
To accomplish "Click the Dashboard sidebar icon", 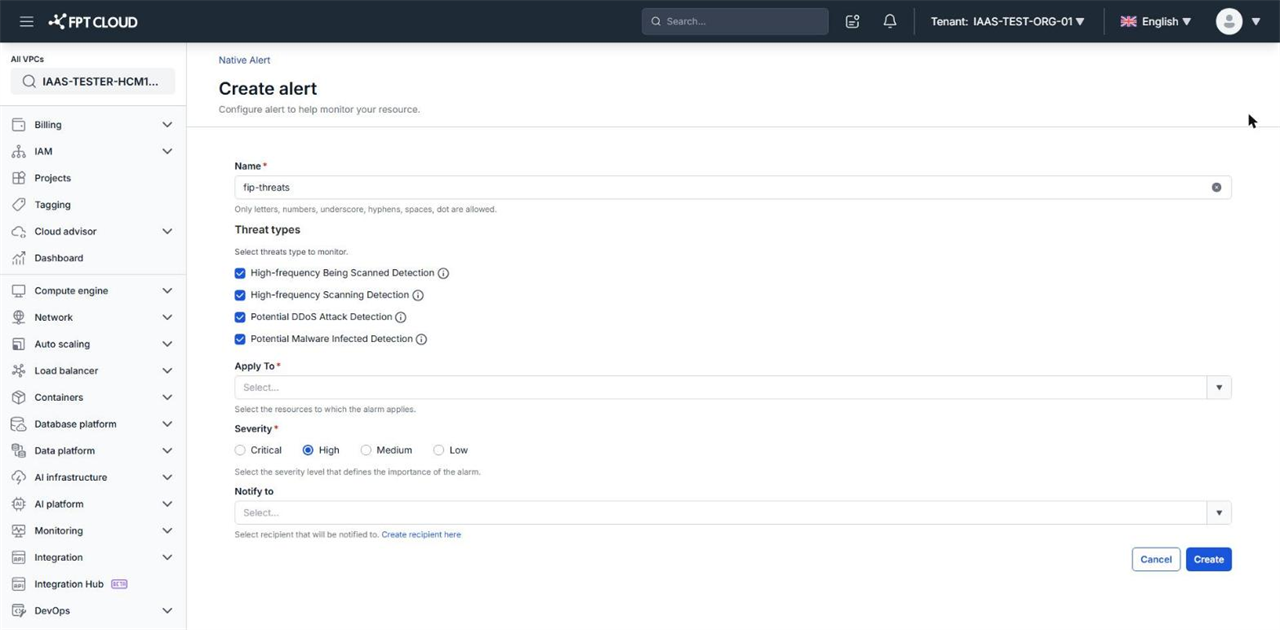I will 18,258.
